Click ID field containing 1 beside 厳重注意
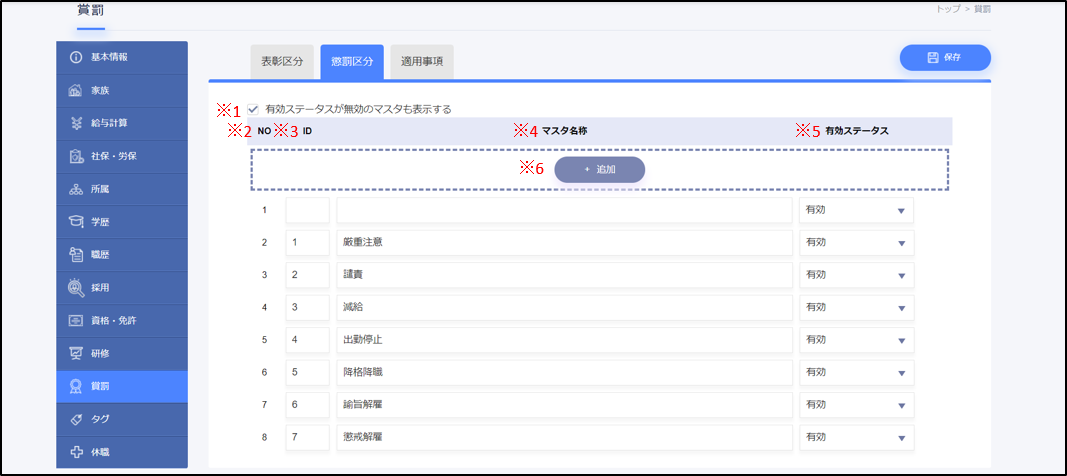 pyautogui.click(x=308, y=243)
